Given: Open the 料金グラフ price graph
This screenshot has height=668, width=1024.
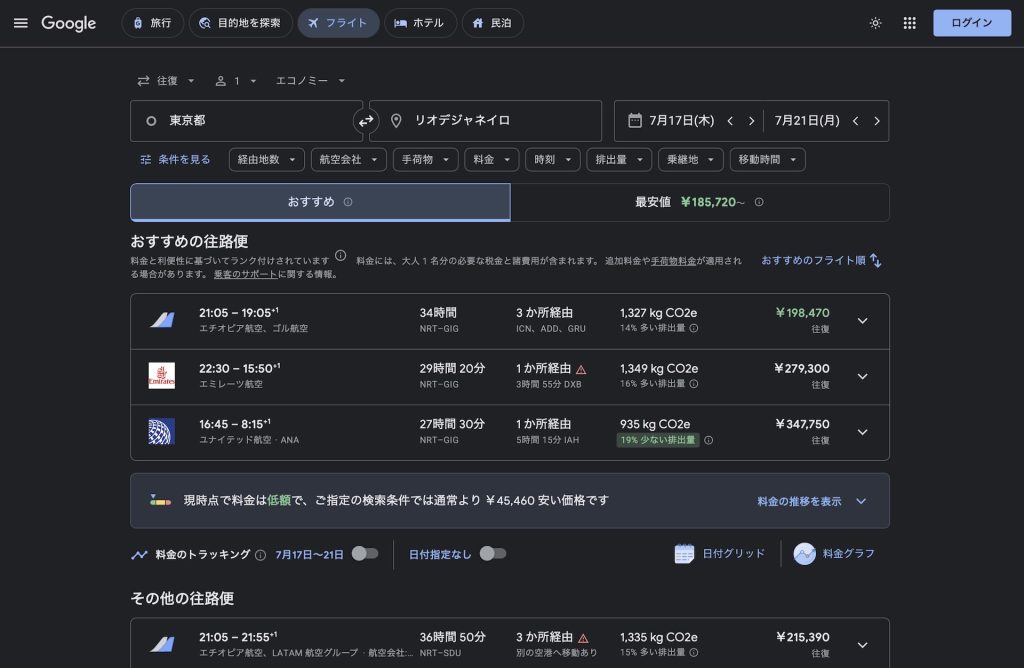Looking at the screenshot, I should 834,553.
